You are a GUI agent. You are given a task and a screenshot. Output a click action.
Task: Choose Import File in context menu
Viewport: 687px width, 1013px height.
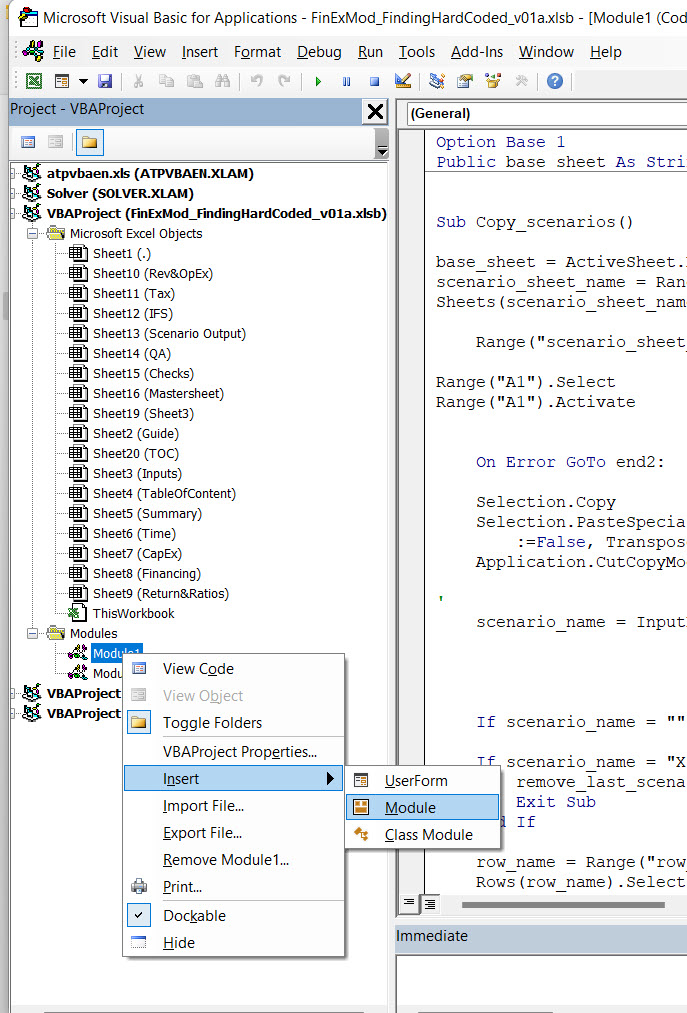(233, 806)
